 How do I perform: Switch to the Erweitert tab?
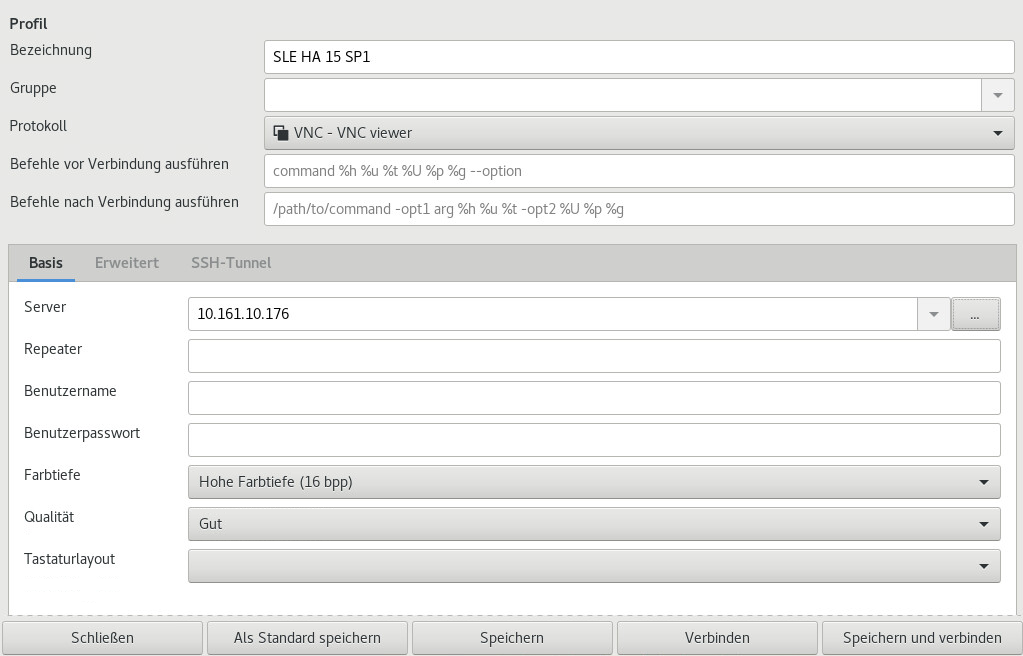[x=127, y=263]
